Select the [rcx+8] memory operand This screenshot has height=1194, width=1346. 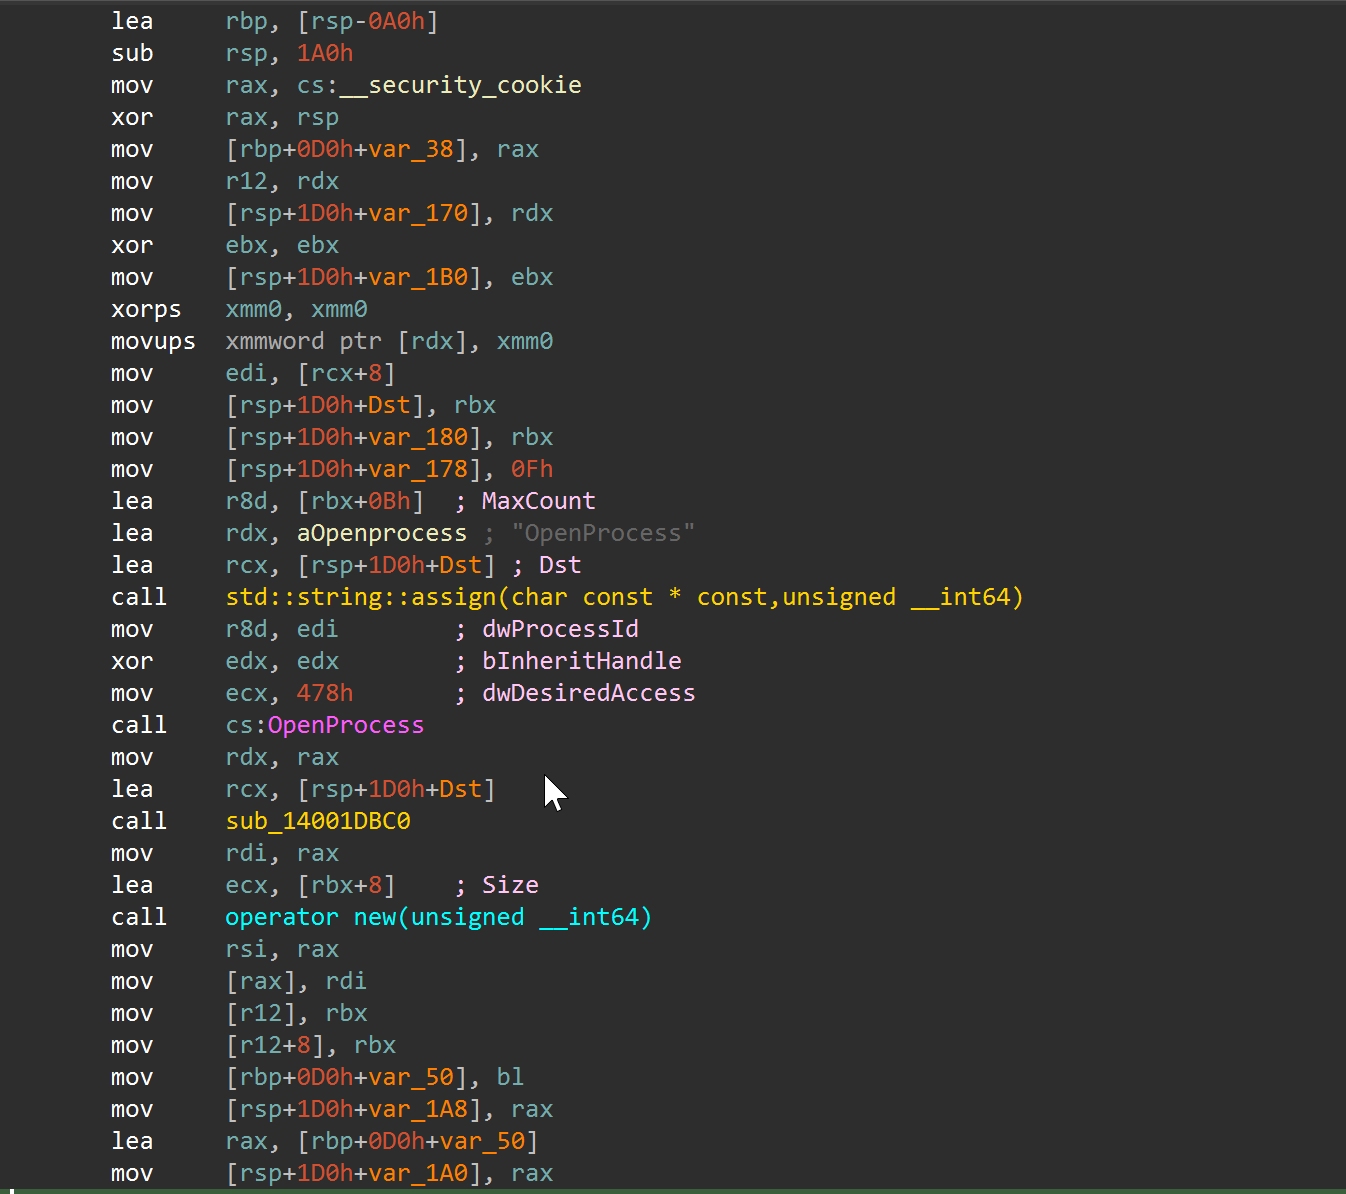(347, 373)
